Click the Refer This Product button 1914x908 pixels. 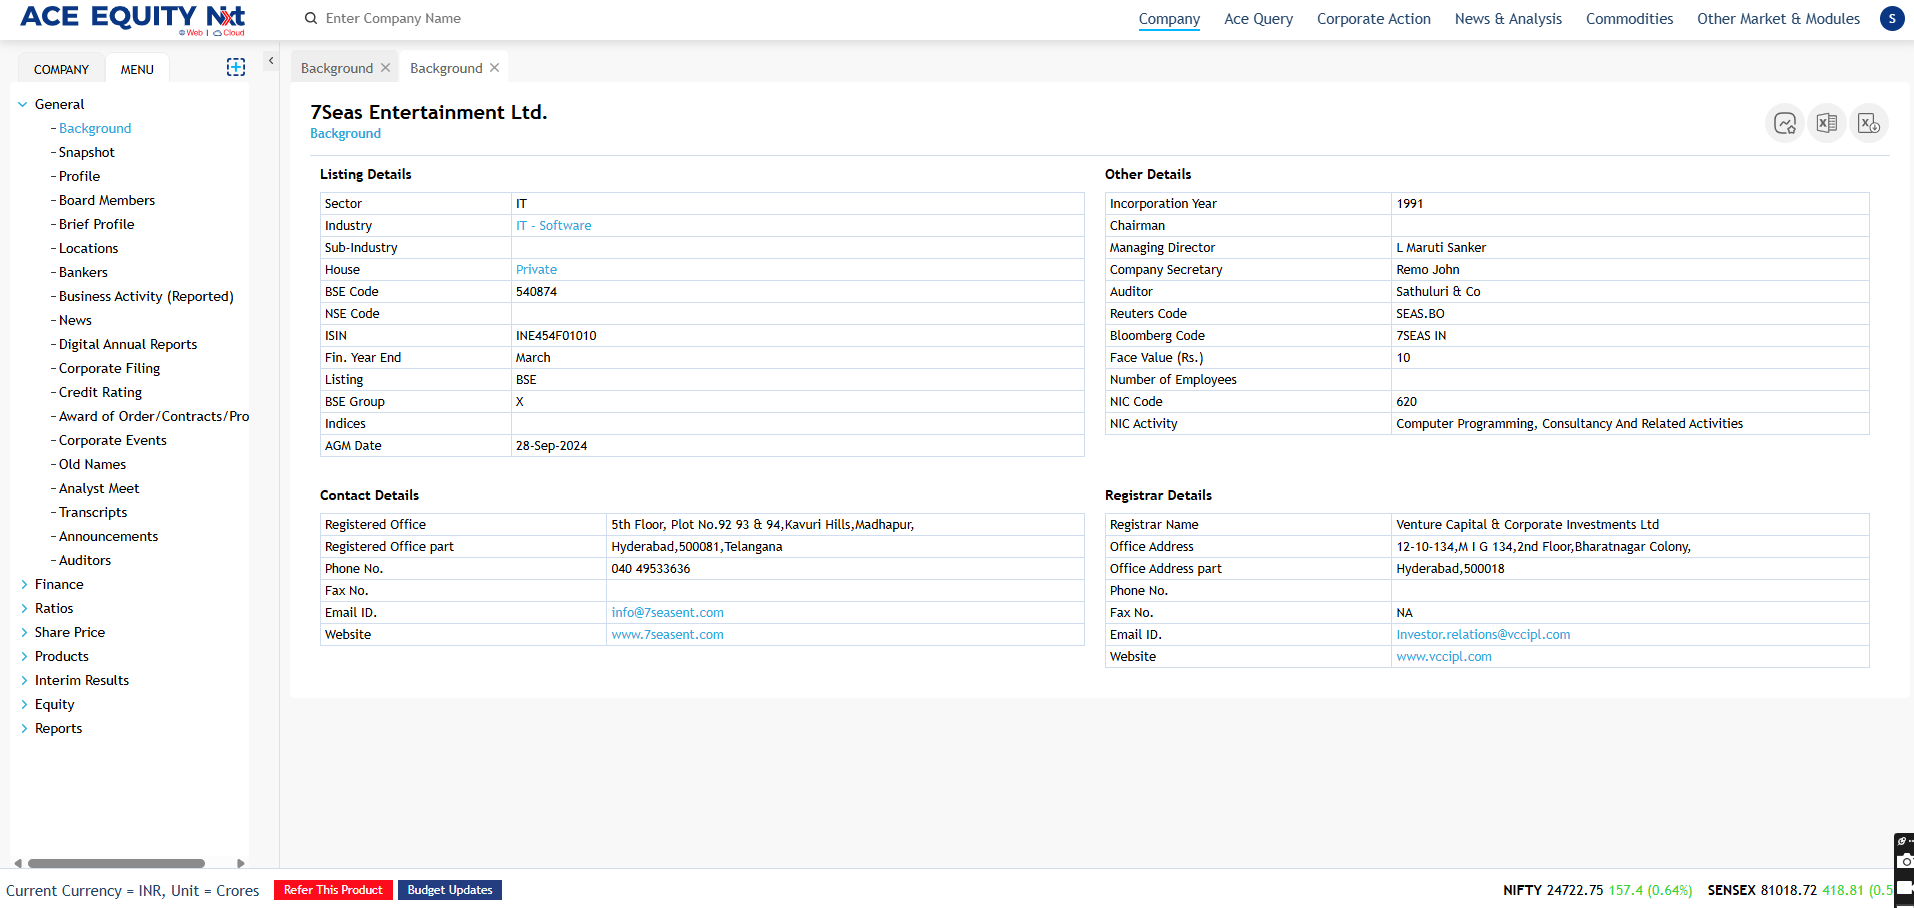coord(333,890)
